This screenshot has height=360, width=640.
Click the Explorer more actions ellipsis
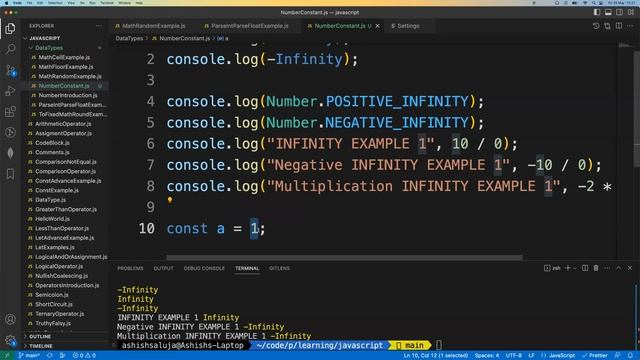coord(99,26)
